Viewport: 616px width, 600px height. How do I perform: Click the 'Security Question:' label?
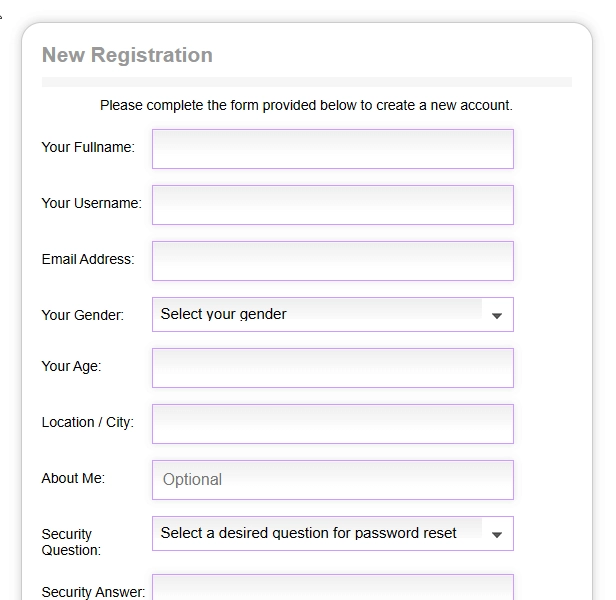(x=71, y=542)
